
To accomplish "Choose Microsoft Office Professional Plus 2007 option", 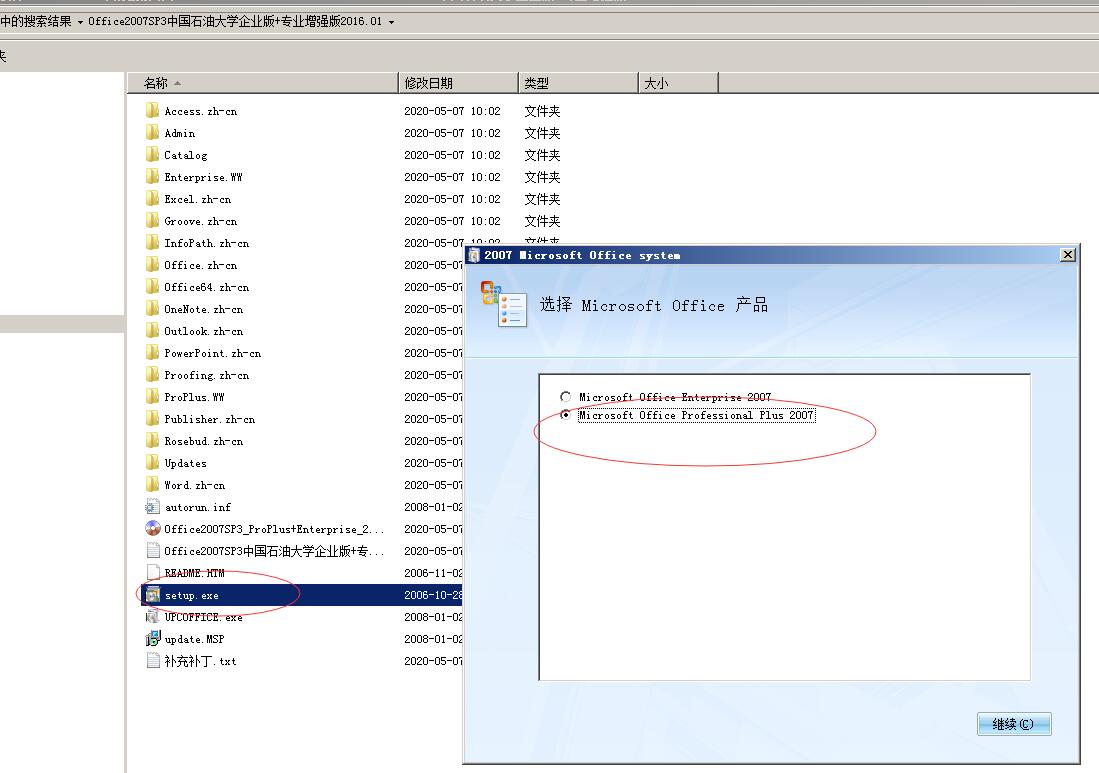I will [x=566, y=415].
